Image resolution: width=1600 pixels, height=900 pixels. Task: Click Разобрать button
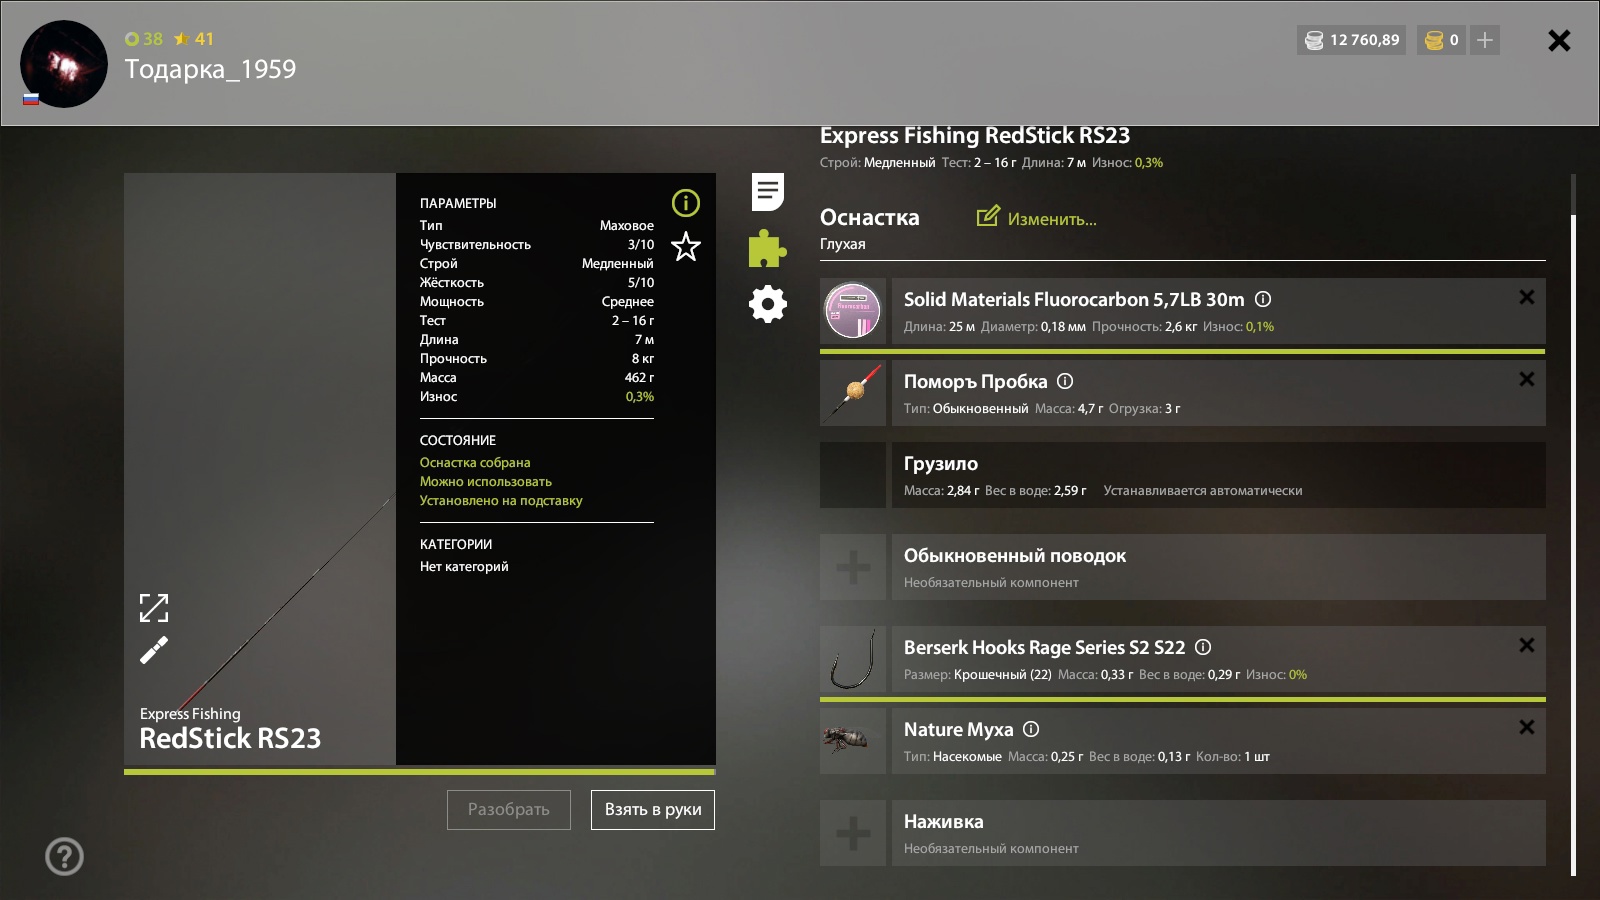coord(509,810)
